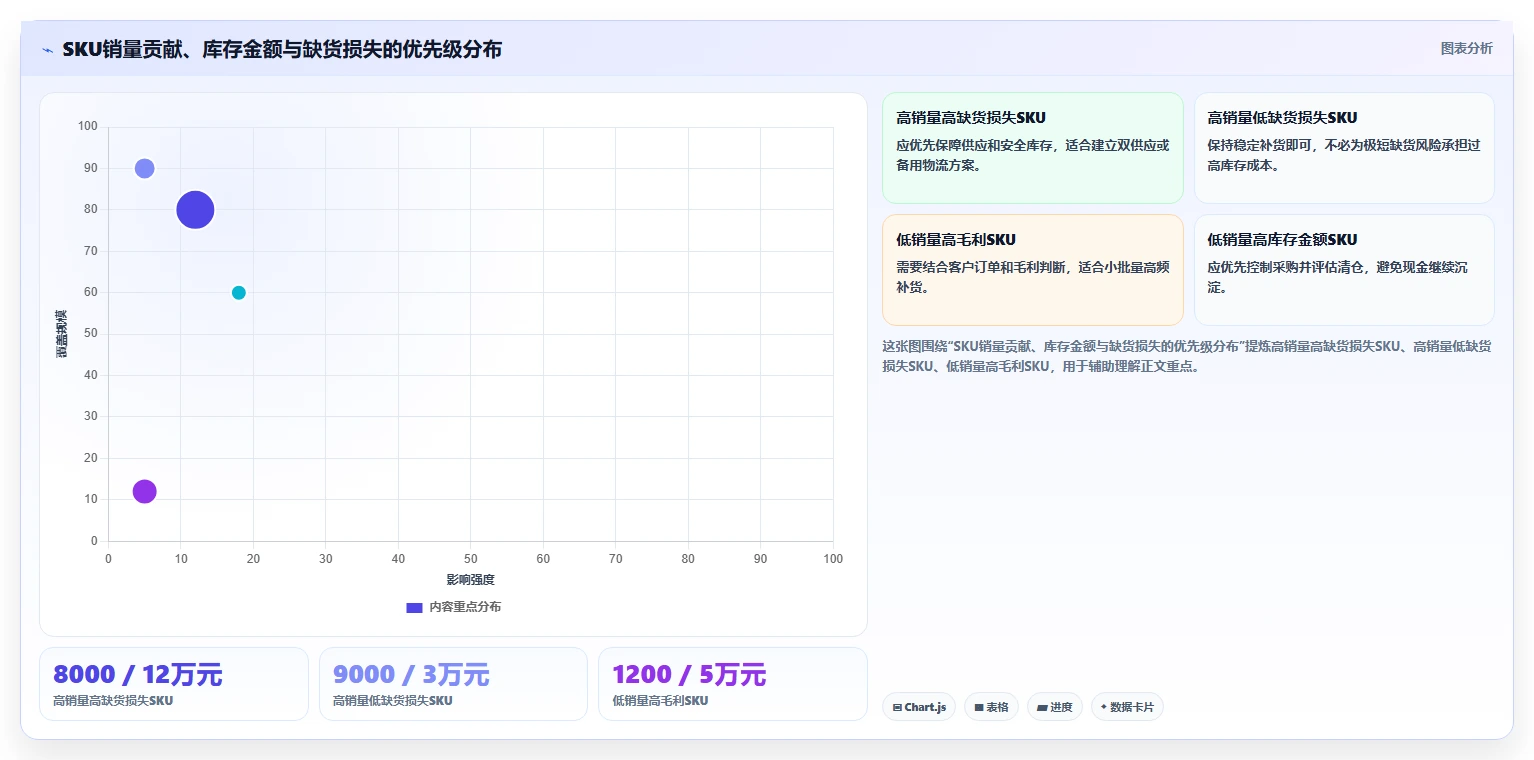1534x760 pixels.
Task: Select the large indigo bubble at value 80
Action: (x=195, y=210)
